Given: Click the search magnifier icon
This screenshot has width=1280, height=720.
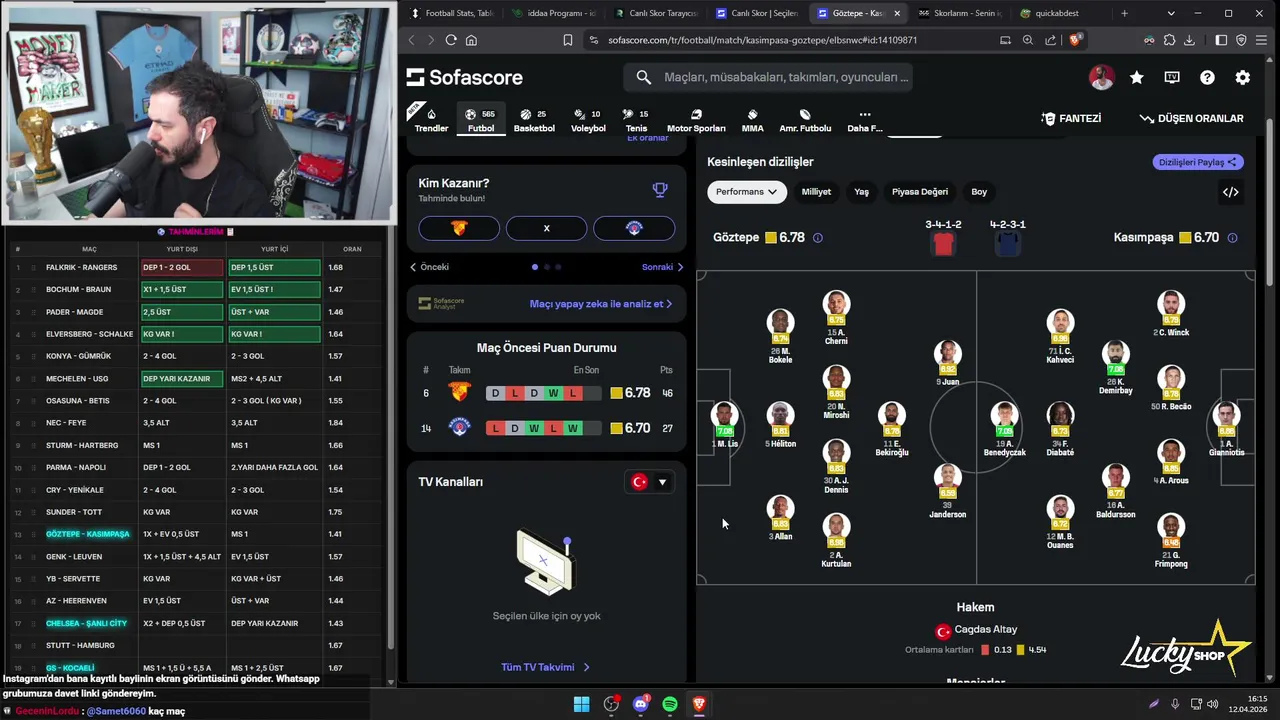Looking at the screenshot, I should point(644,77).
